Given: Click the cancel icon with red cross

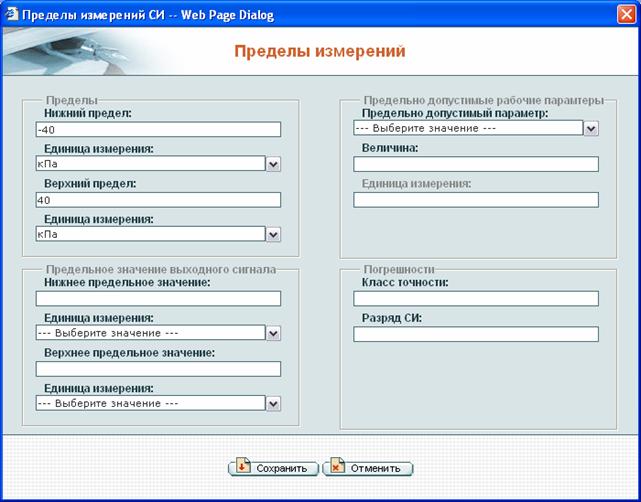Looking at the screenshot, I should click(337, 465).
